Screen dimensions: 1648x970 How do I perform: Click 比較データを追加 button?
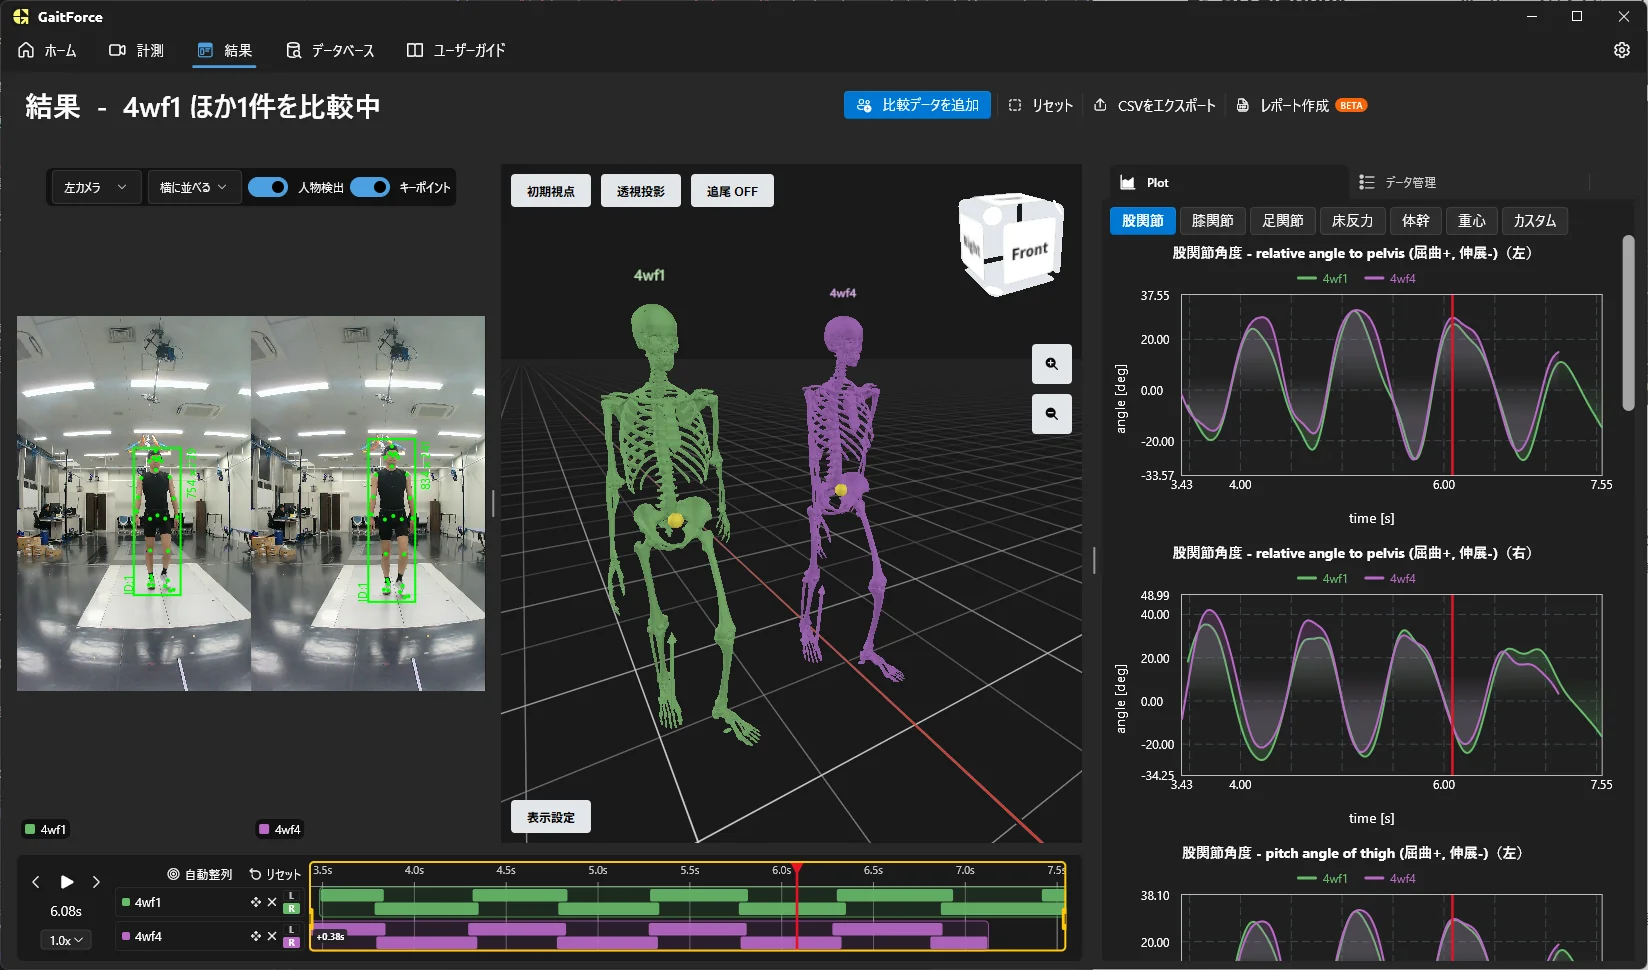pos(918,105)
